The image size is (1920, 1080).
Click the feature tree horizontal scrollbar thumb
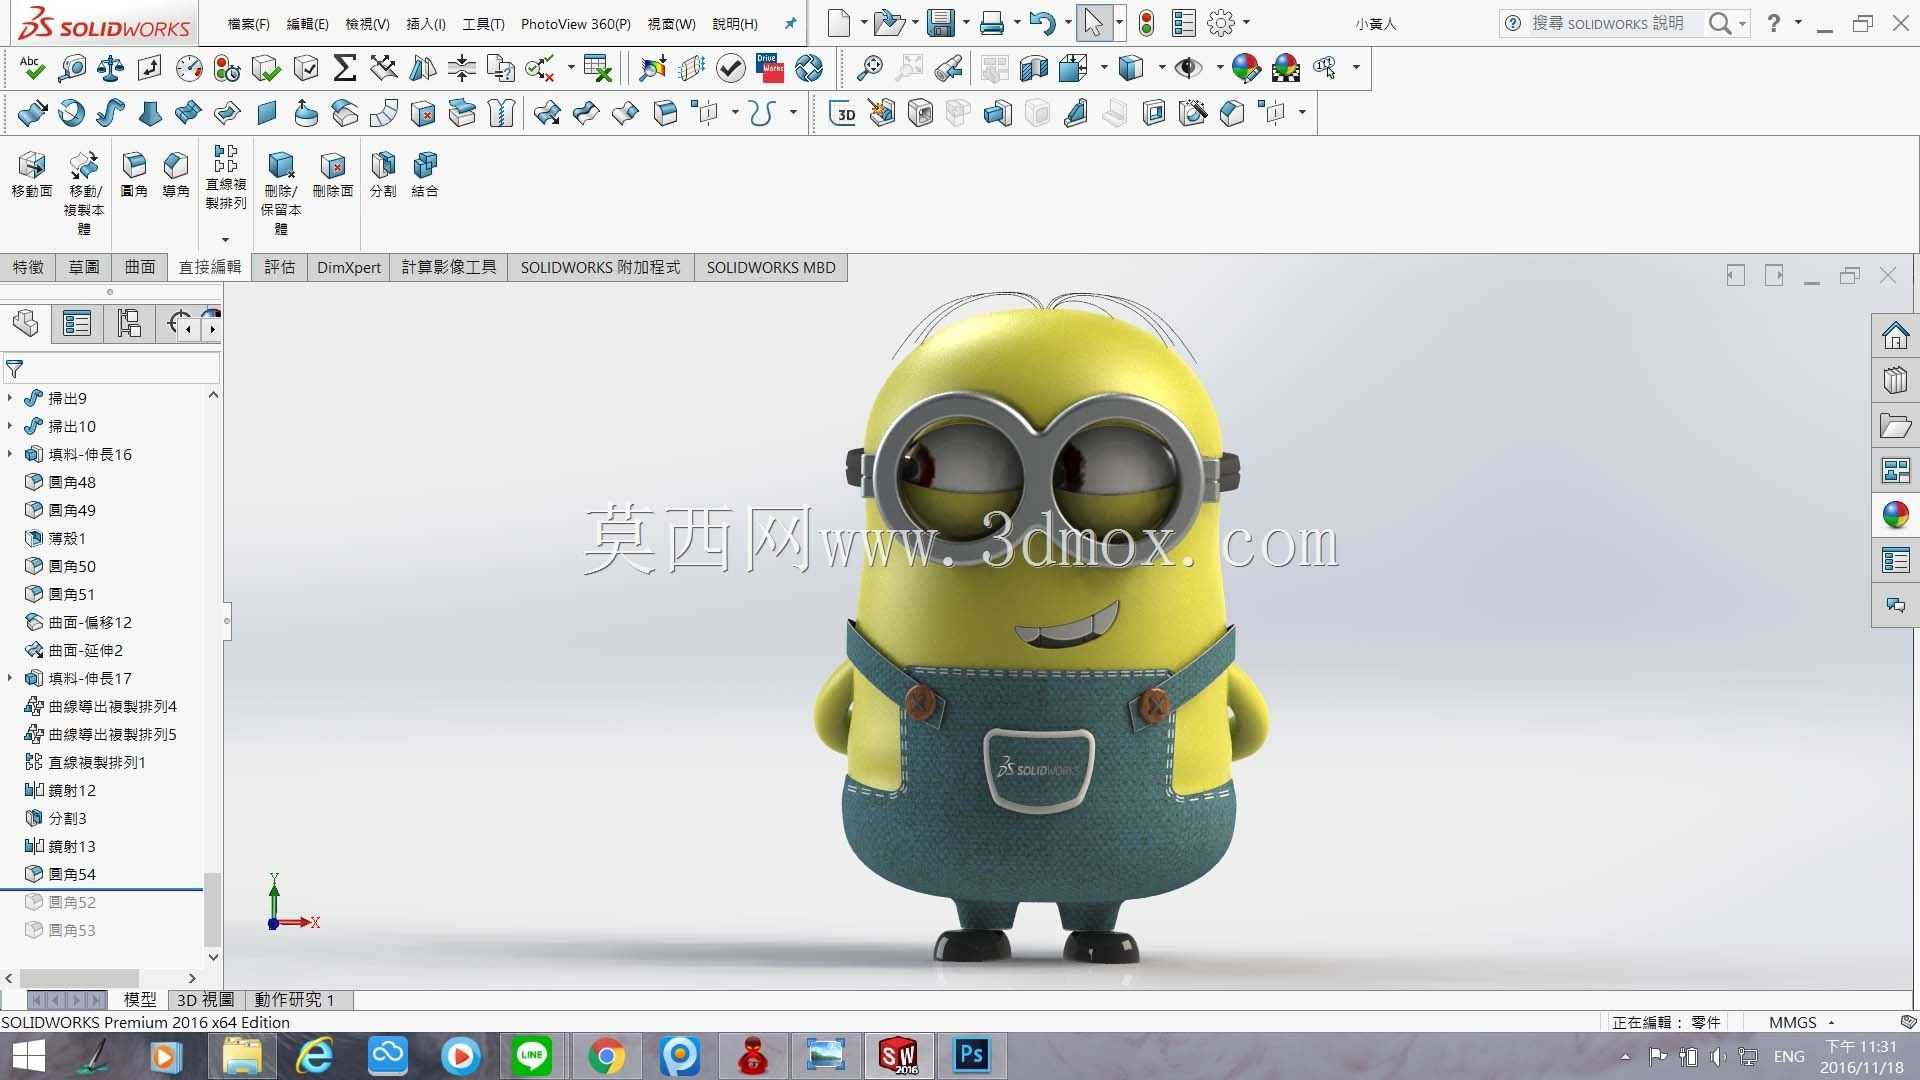coord(79,978)
